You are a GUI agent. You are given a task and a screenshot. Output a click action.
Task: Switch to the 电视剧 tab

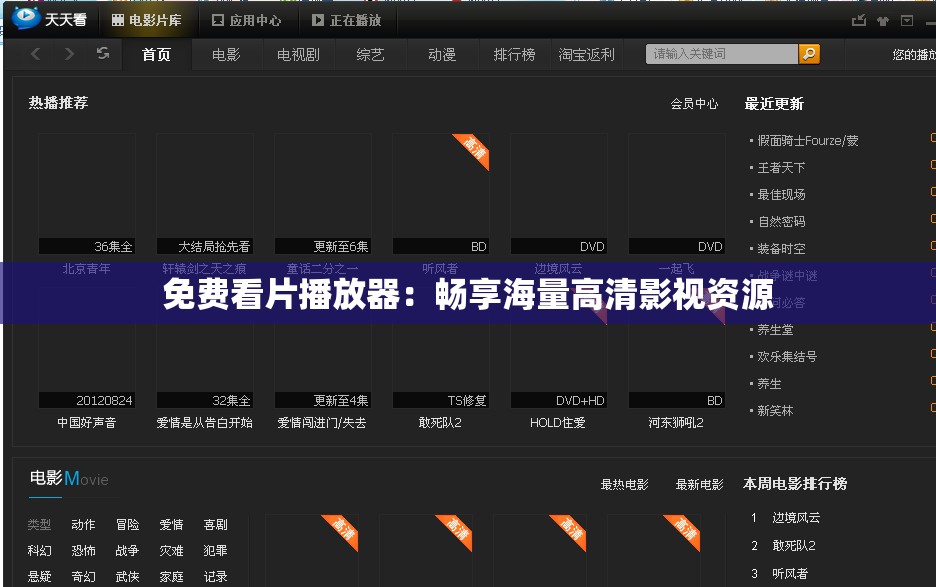click(297, 54)
